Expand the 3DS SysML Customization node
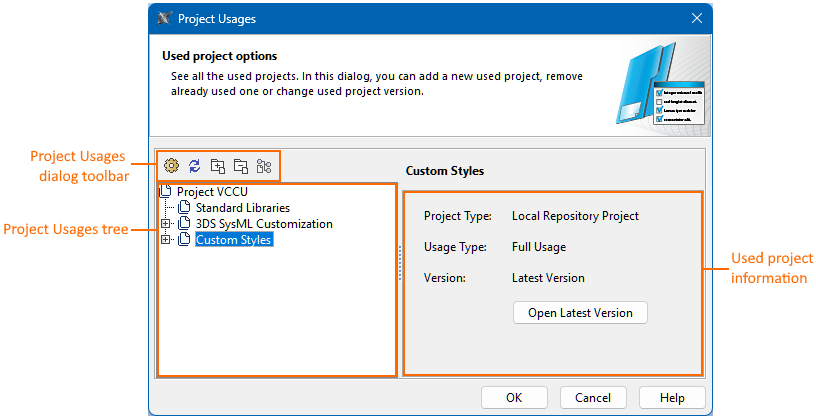 (166, 223)
